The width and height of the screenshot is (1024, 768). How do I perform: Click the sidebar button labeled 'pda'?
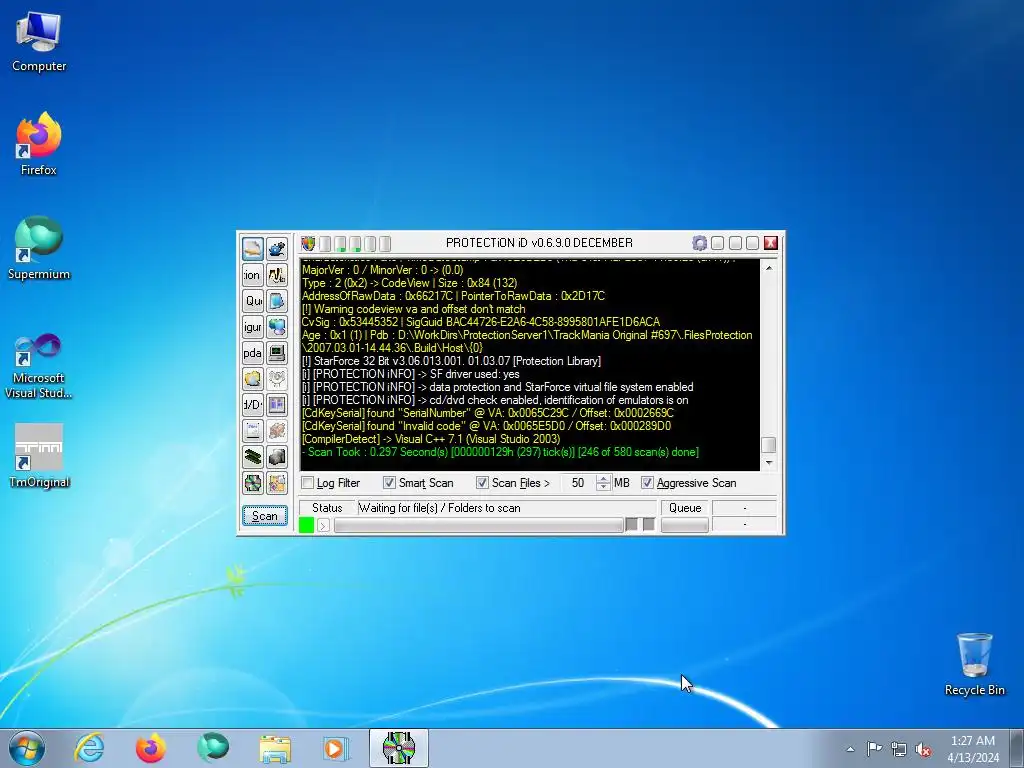tap(253, 353)
